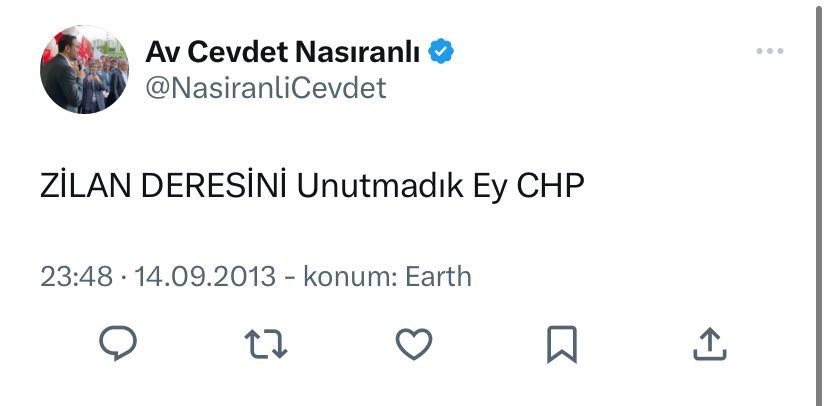The height and width of the screenshot is (406, 828).
Task: Share the tweet via upload arrow icon
Action: click(x=708, y=344)
